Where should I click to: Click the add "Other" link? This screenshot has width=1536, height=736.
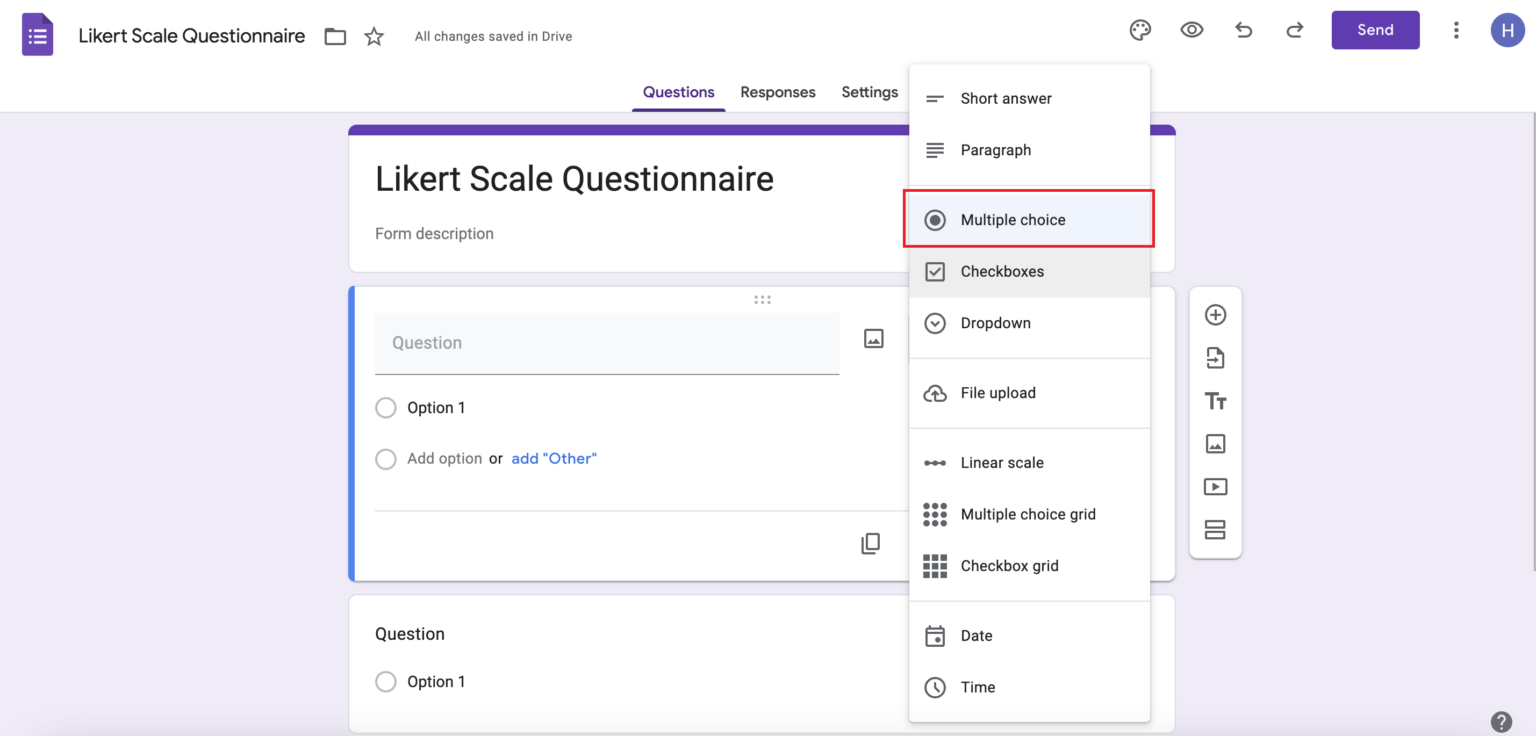click(x=554, y=459)
